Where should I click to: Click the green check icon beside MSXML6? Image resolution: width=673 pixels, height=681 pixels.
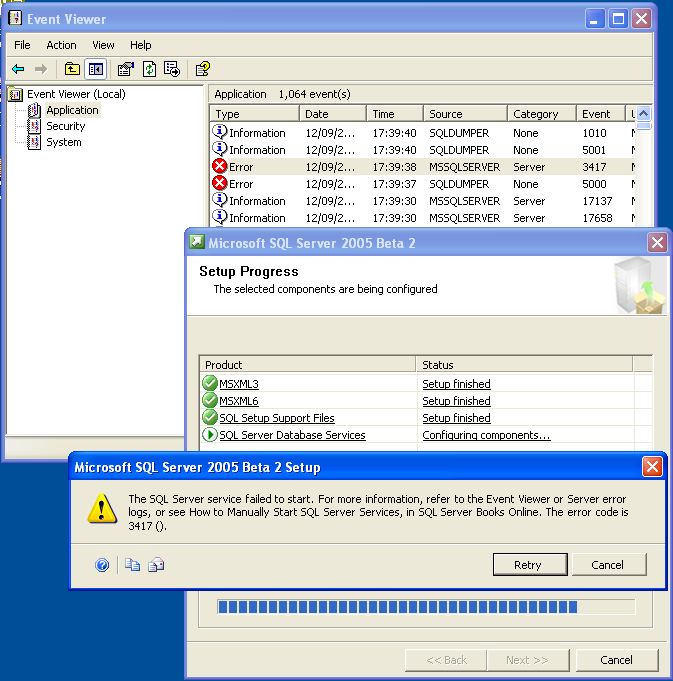(210, 400)
